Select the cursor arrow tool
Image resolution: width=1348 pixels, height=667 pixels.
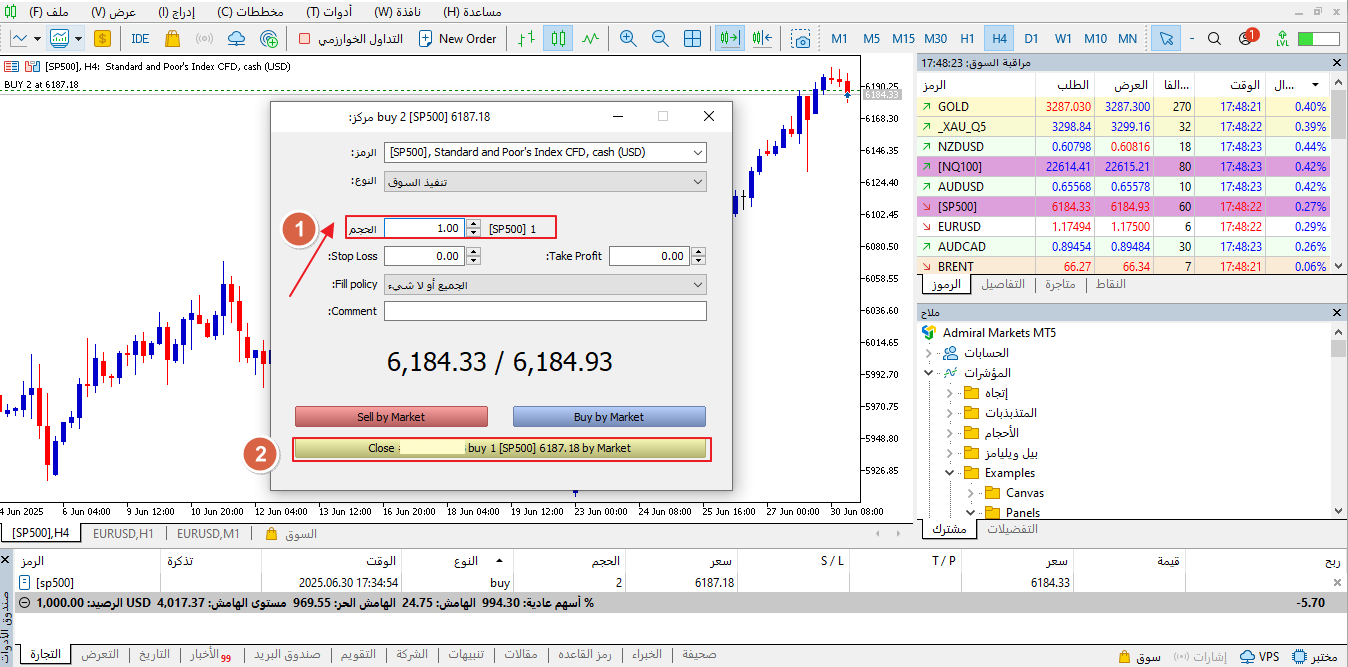coord(1165,38)
